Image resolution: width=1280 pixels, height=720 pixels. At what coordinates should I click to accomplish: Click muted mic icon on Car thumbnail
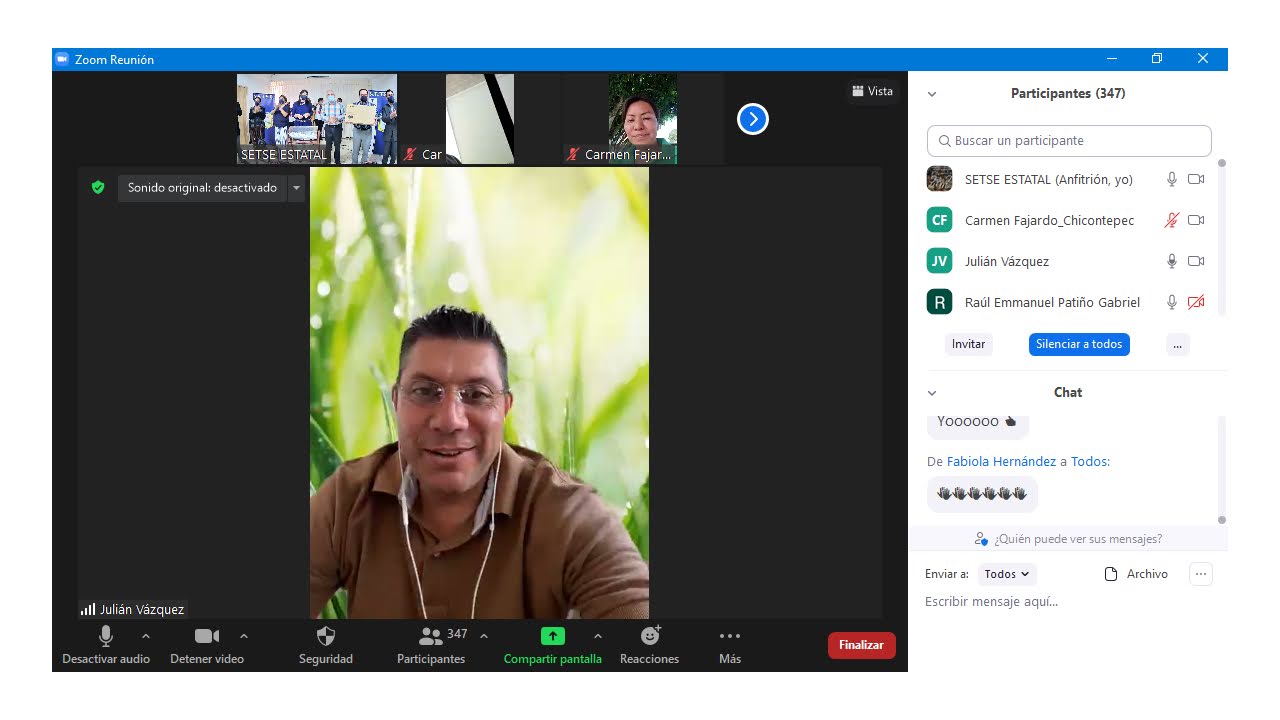coord(410,155)
